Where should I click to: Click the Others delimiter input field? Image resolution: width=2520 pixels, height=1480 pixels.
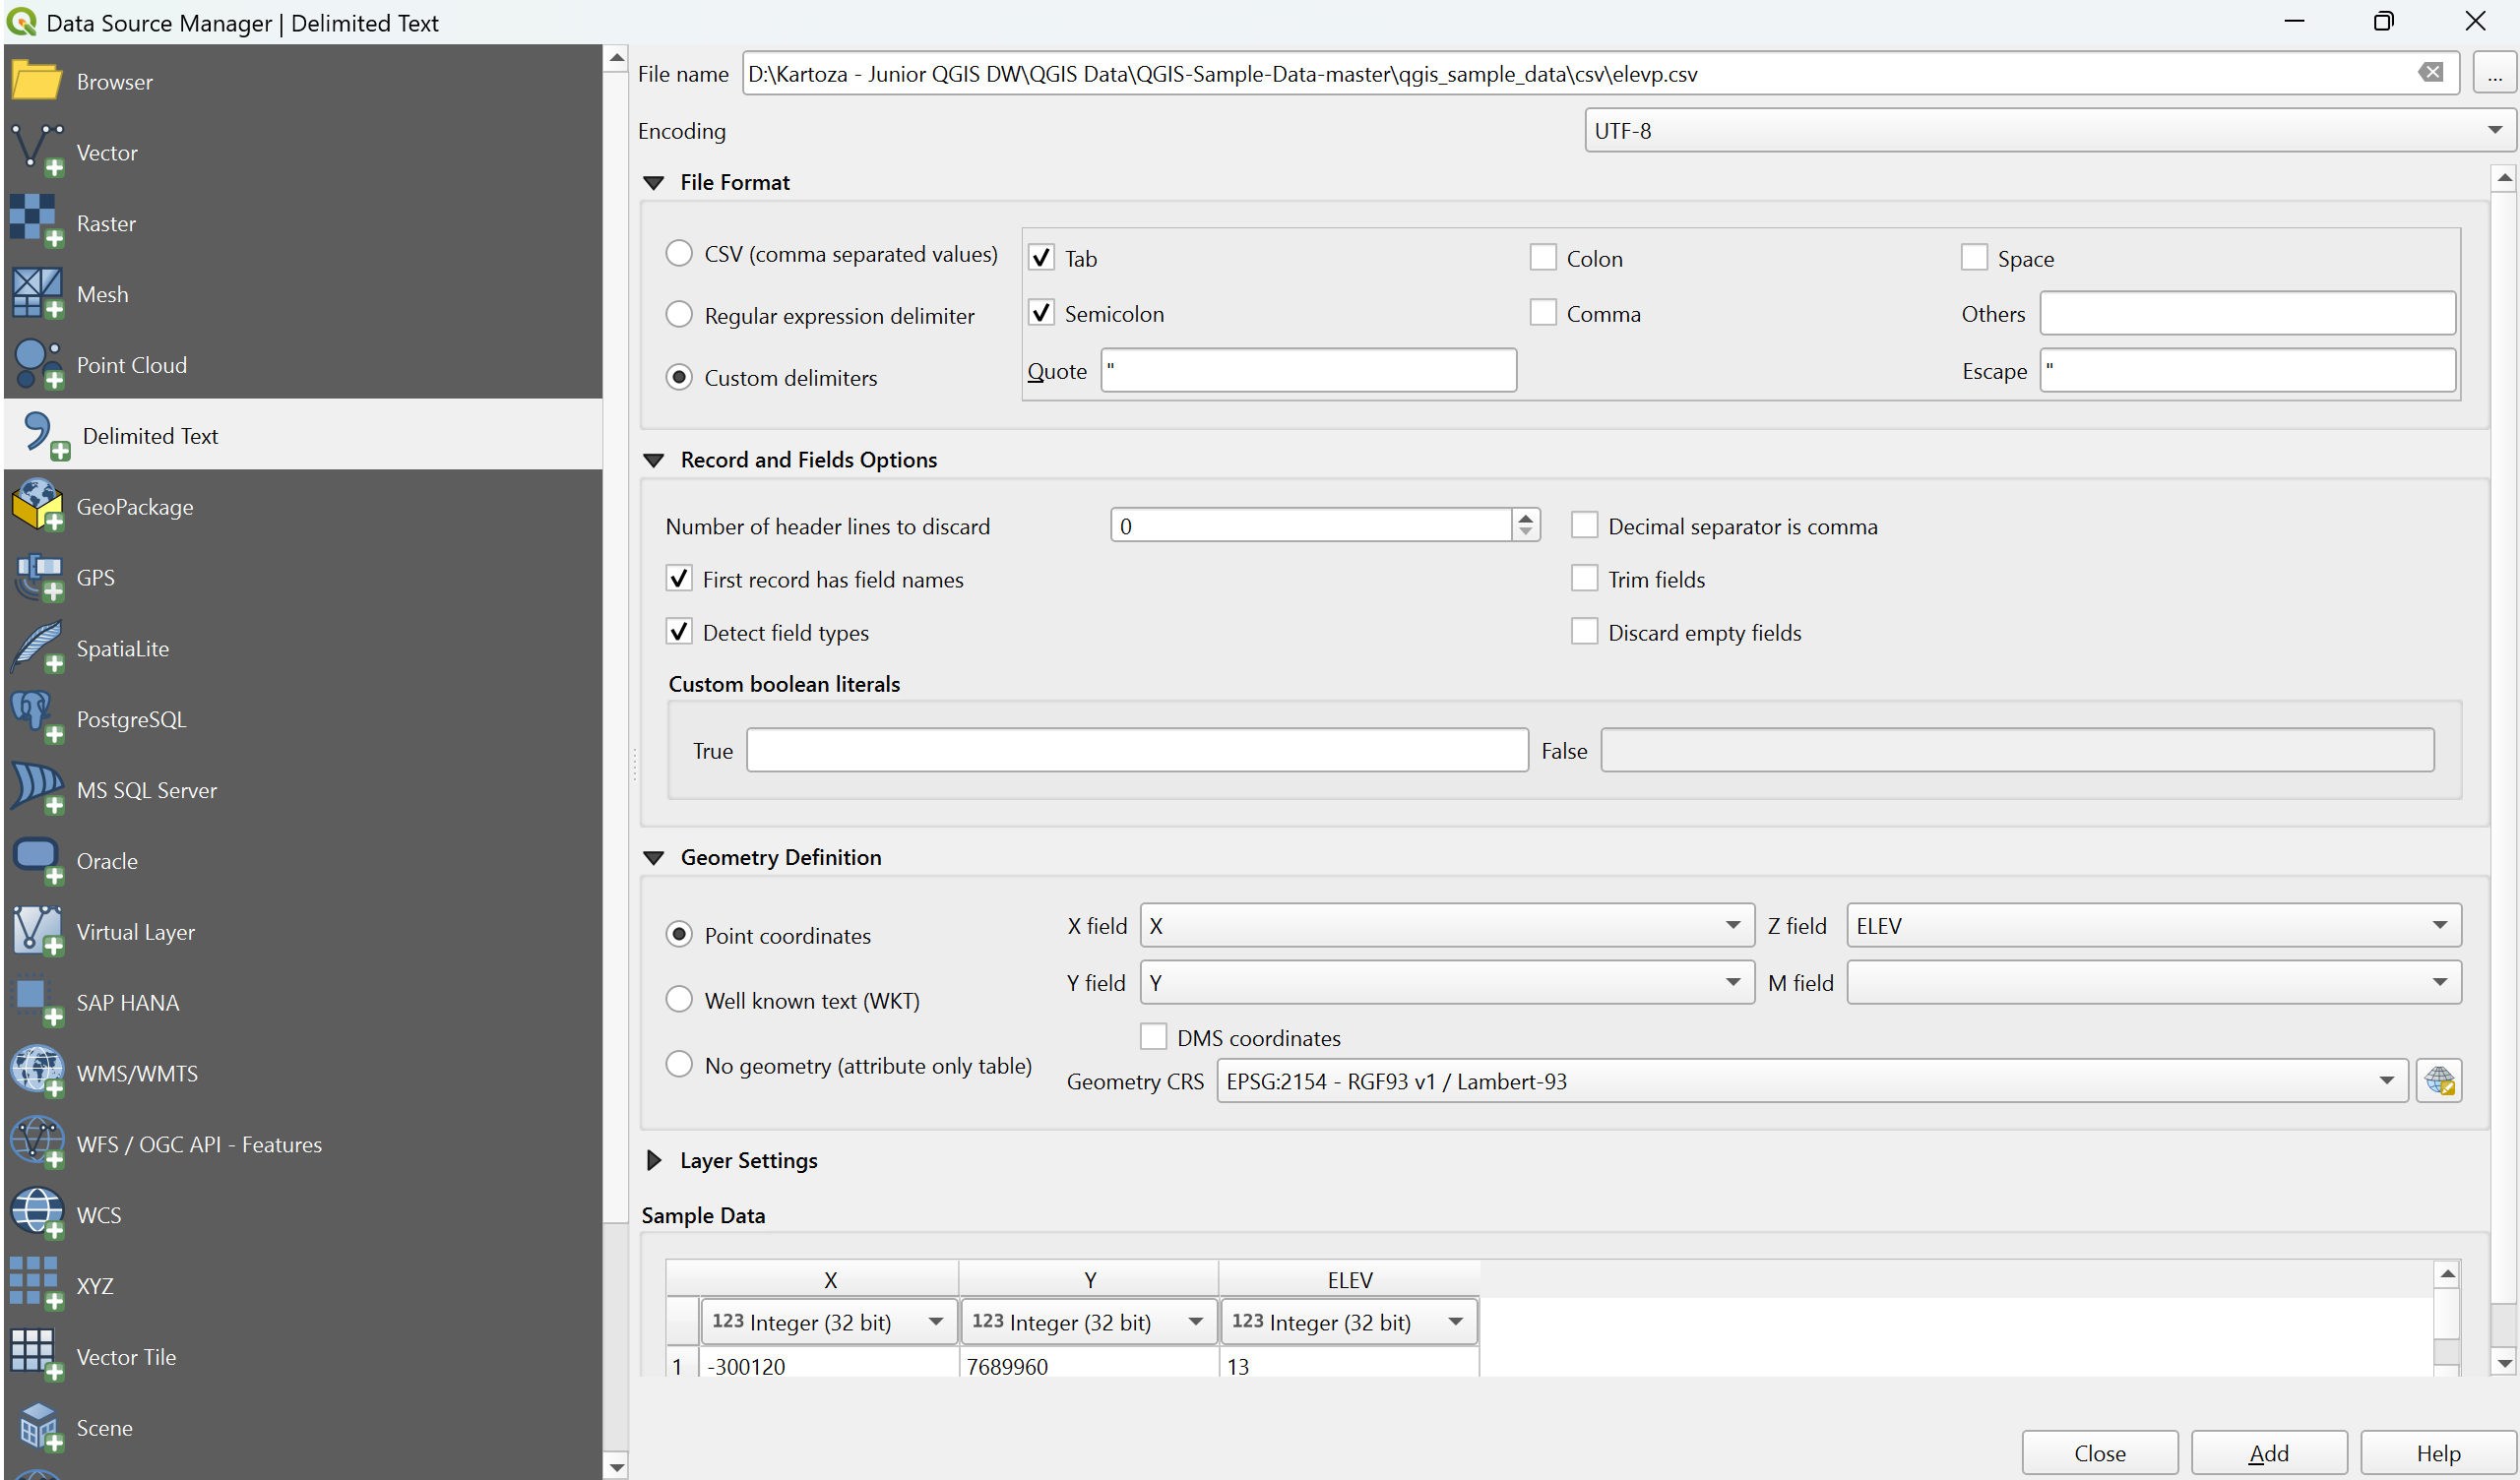[2247, 314]
